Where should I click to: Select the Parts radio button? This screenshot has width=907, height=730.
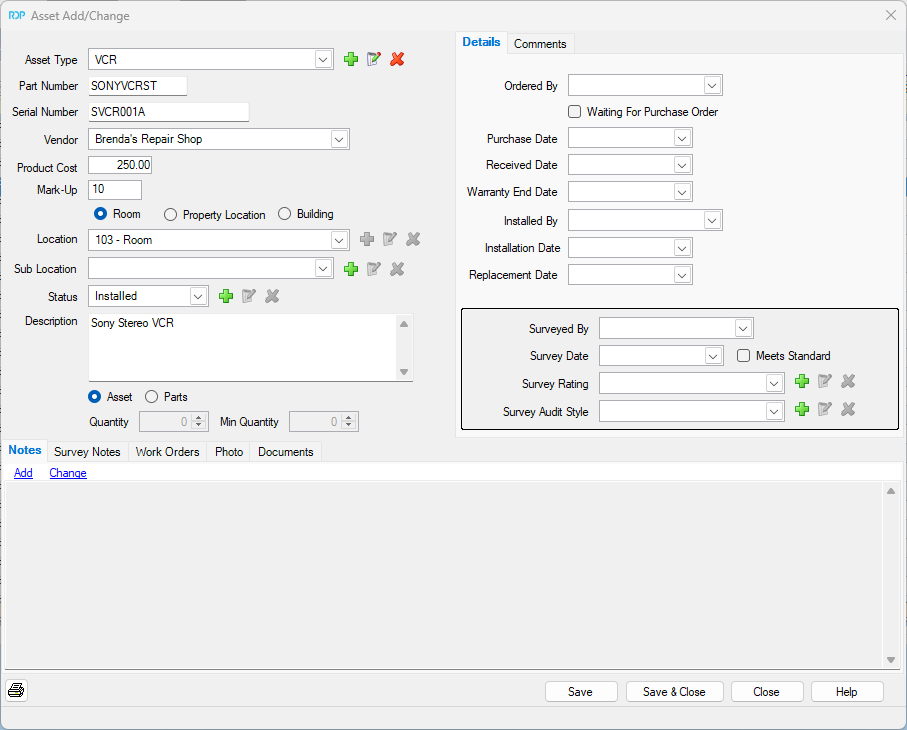click(151, 397)
